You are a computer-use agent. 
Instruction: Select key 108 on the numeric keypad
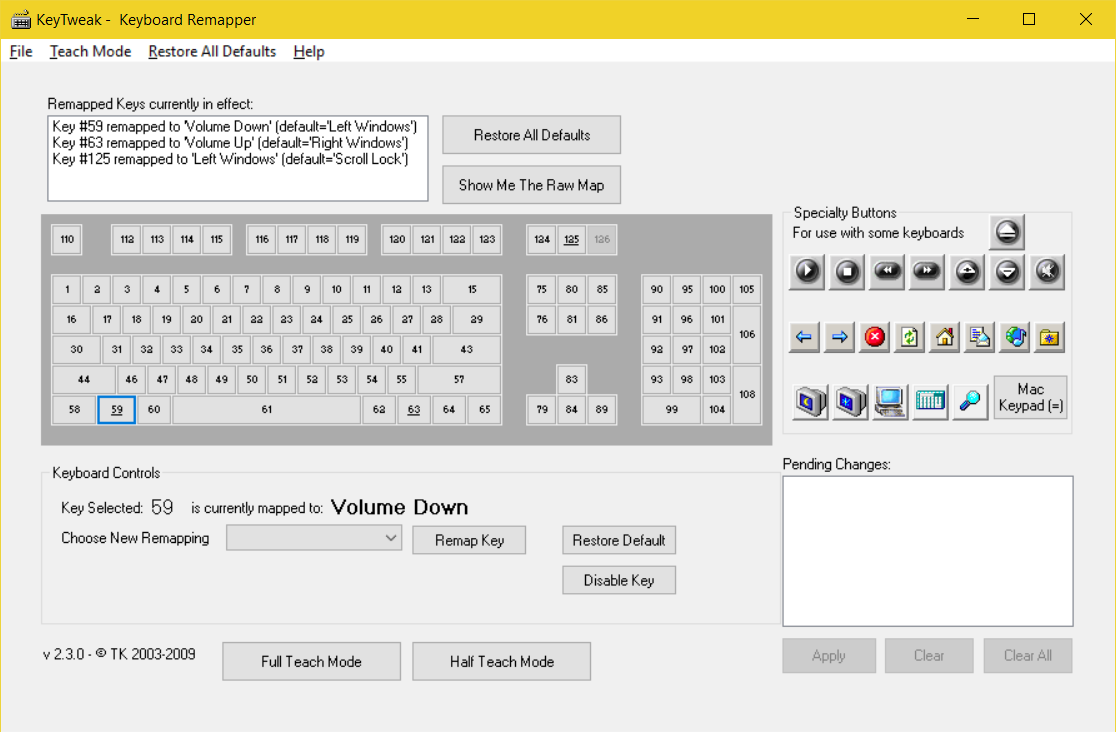[x=747, y=394]
